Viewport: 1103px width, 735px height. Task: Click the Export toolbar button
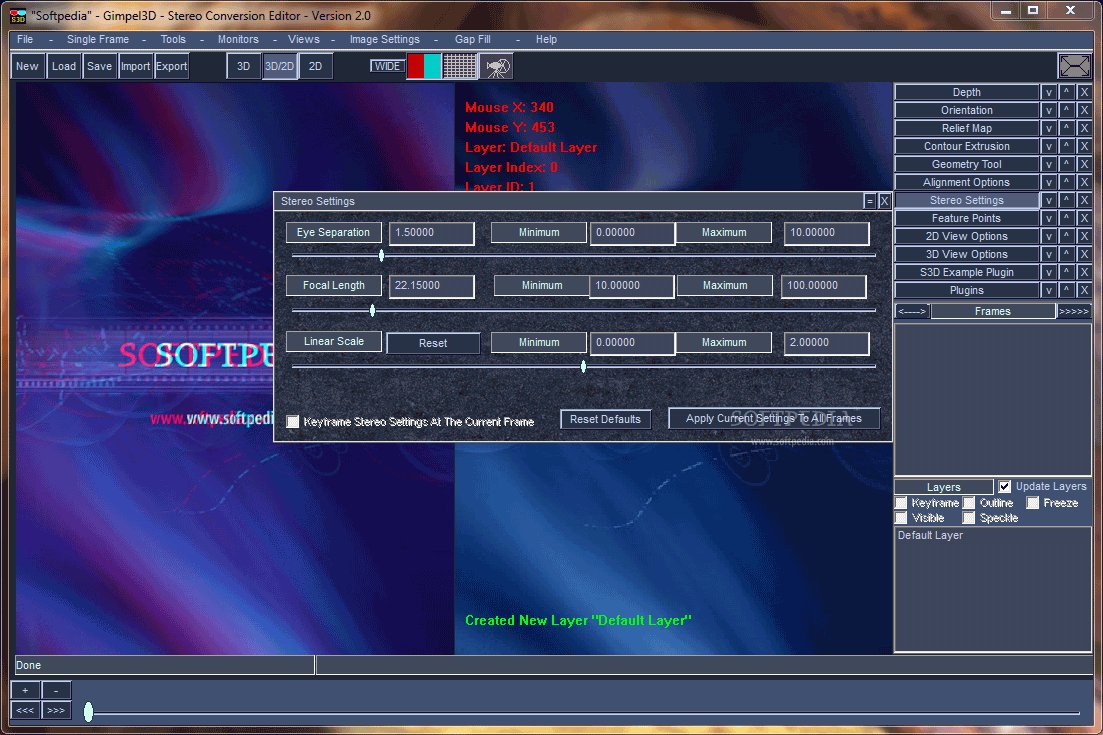(171, 66)
